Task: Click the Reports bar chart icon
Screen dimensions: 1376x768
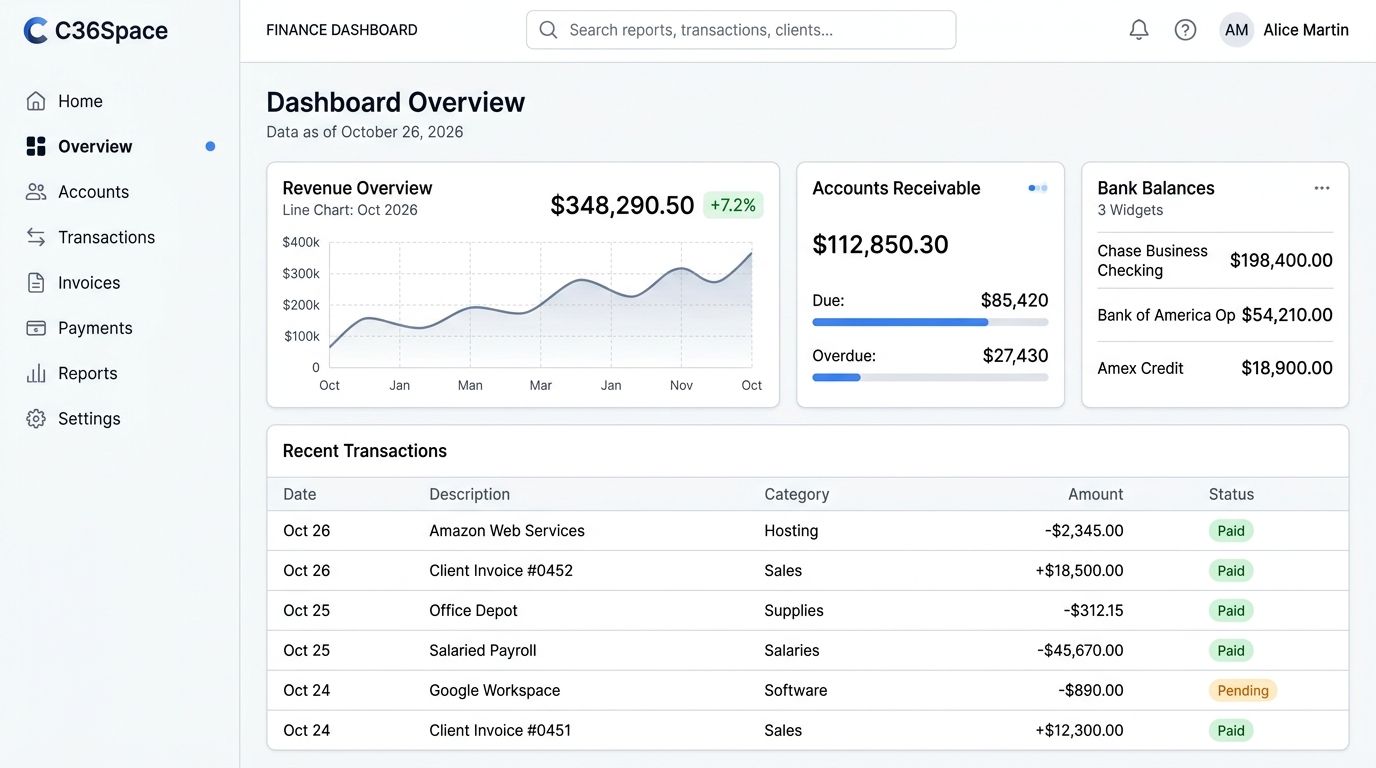Action: (x=36, y=373)
